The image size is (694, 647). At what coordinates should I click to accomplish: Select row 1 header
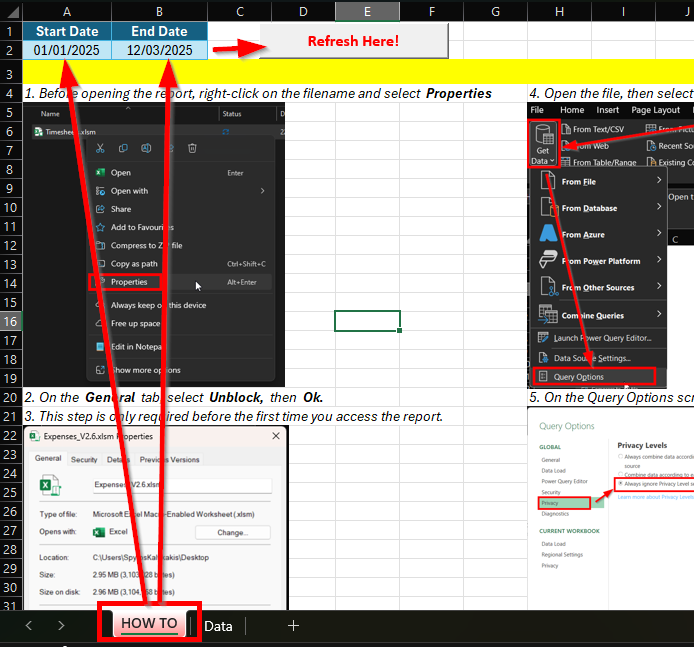point(11,31)
